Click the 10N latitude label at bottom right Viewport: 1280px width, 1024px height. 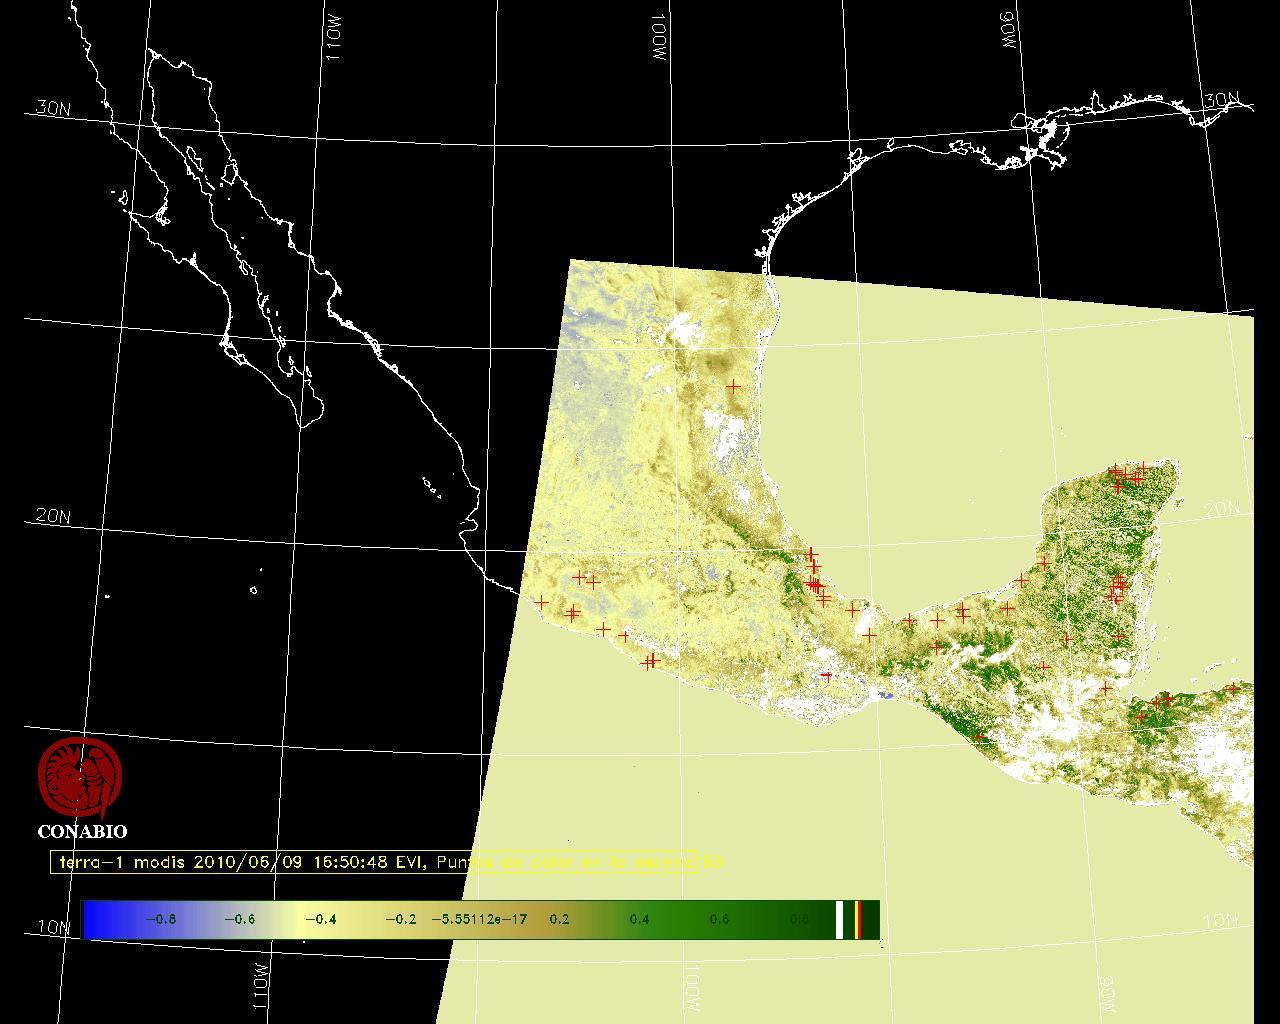(1220, 921)
